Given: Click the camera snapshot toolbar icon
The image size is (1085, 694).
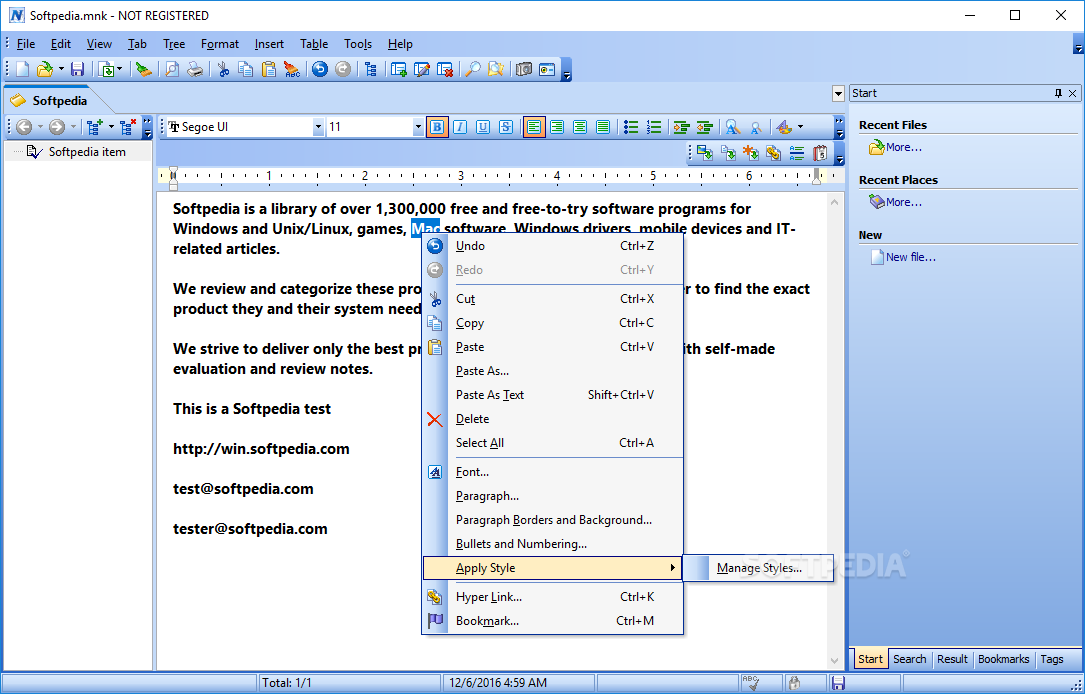Looking at the screenshot, I should pyautogui.click(x=524, y=69).
